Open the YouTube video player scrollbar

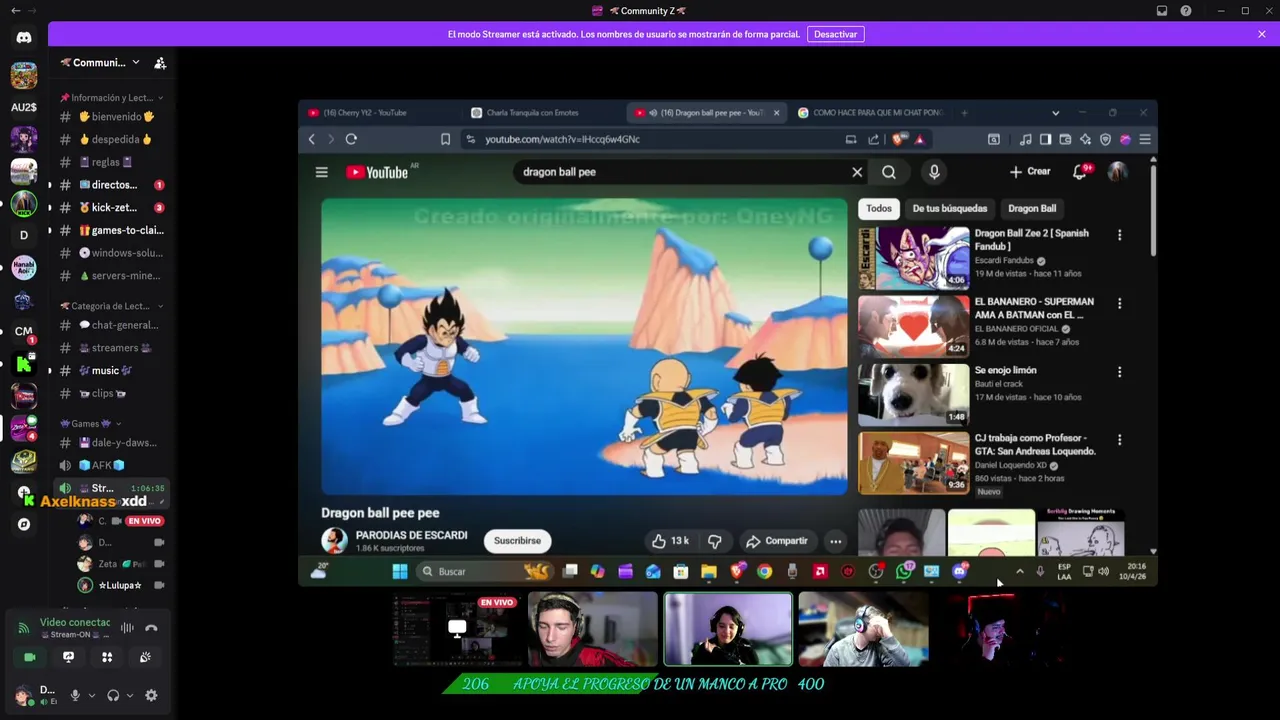[x=1153, y=209]
